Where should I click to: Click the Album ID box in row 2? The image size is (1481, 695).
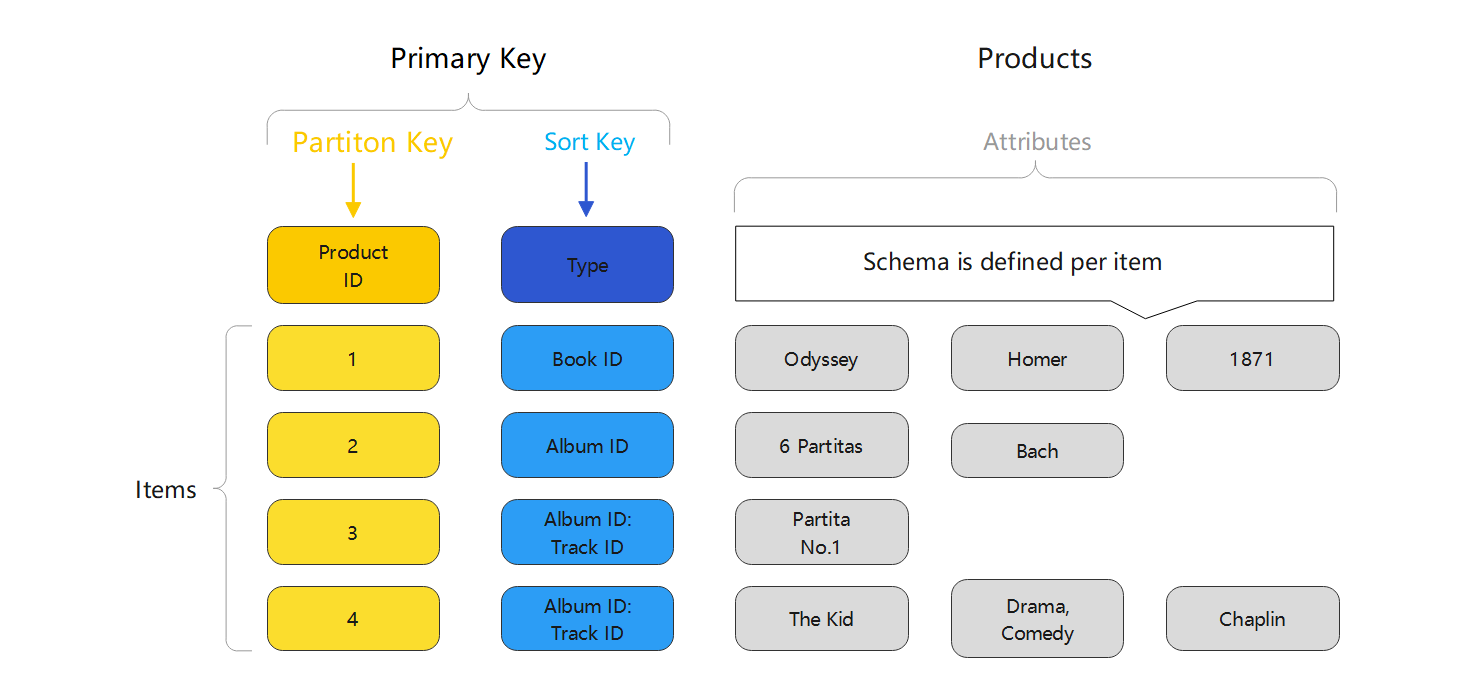[x=587, y=445]
